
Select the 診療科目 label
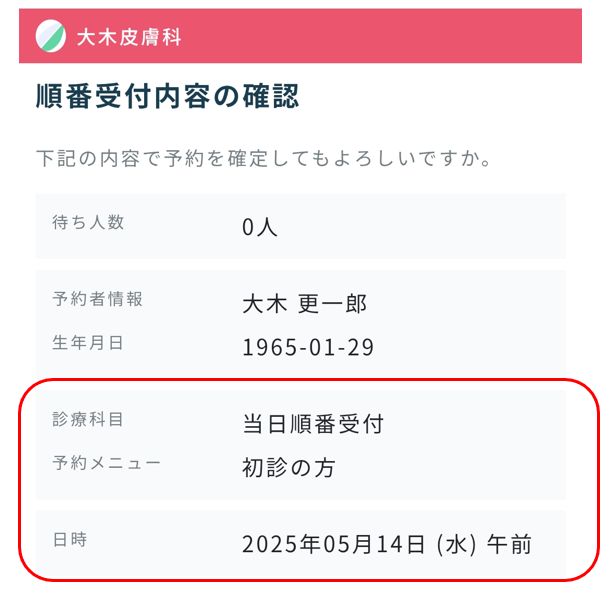coord(88,419)
